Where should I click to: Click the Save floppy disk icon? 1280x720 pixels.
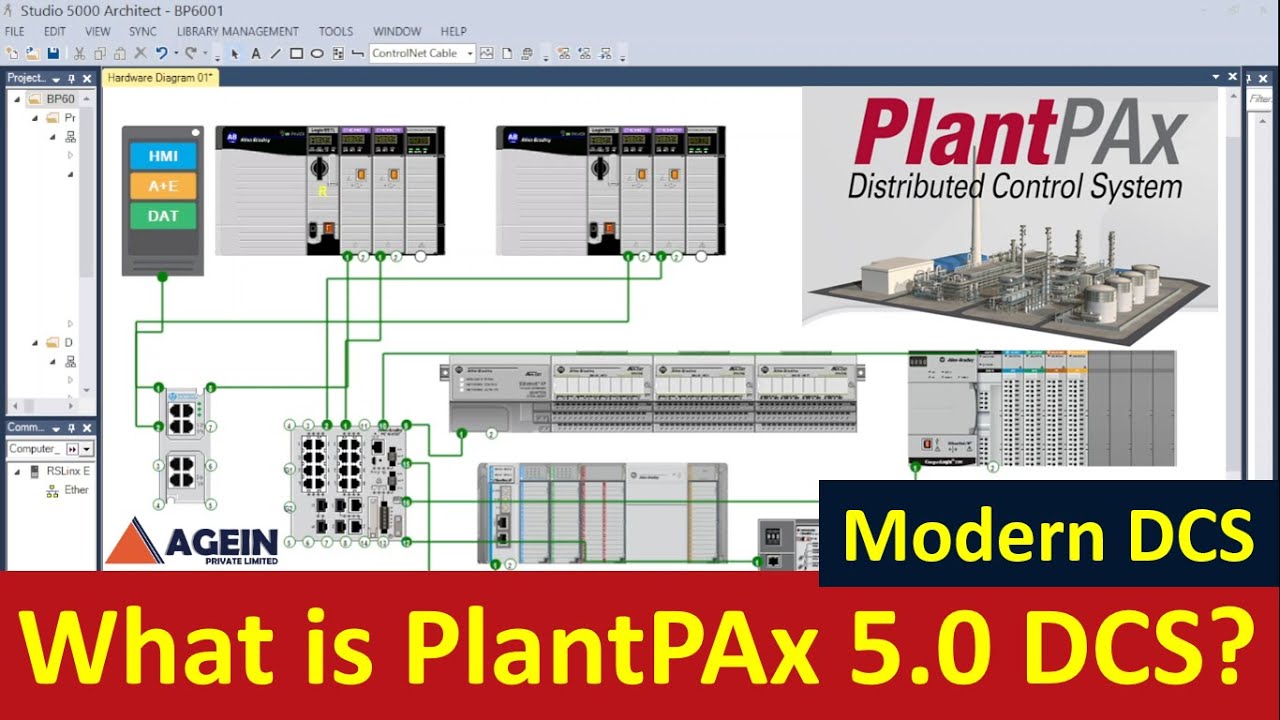(53, 53)
